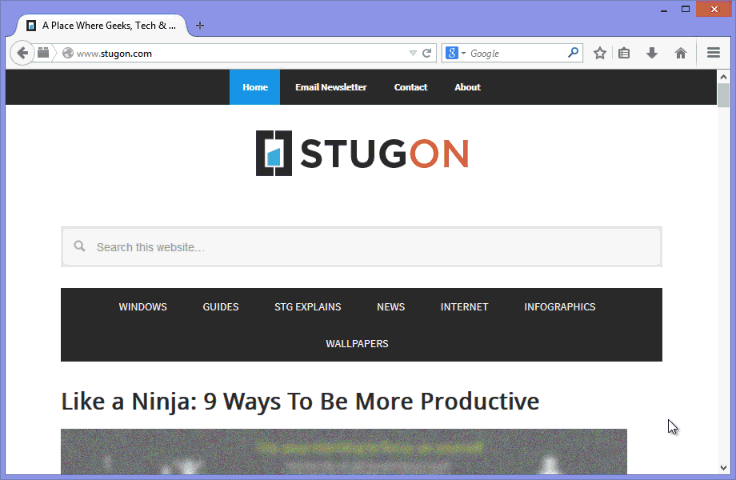Open STG EXPLAINS category
Screen dimensions: 736x480
308,307
